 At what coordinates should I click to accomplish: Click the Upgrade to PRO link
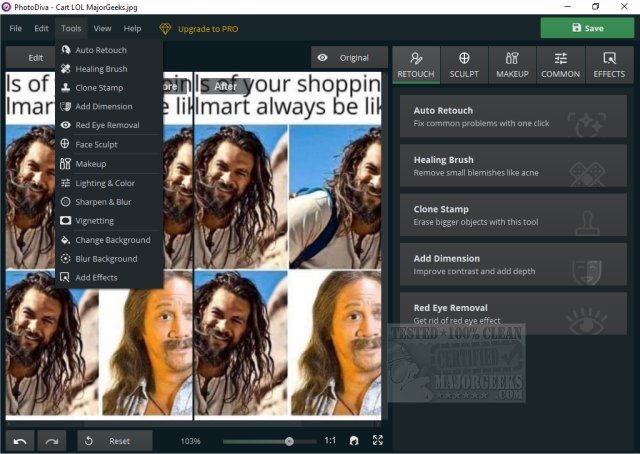pos(208,29)
